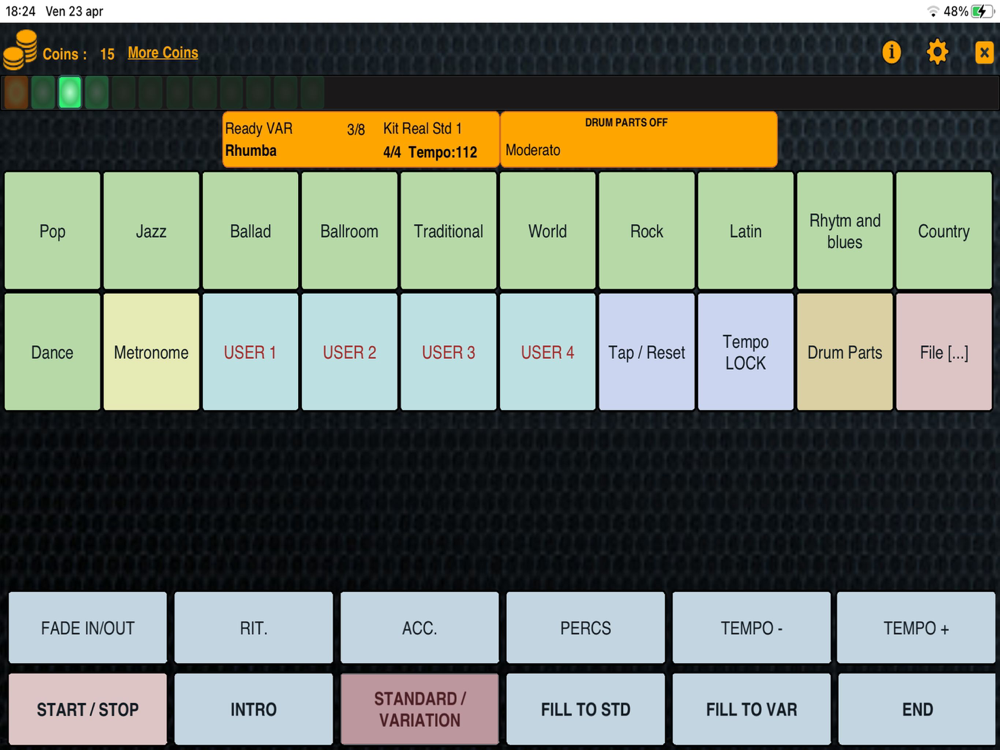This screenshot has height=750, width=1000.
Task: Load the USER 2 preset
Action: point(349,352)
